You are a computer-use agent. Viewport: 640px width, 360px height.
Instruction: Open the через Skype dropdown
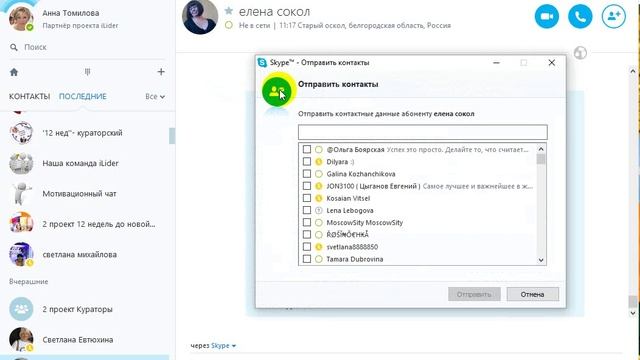[x=223, y=346]
